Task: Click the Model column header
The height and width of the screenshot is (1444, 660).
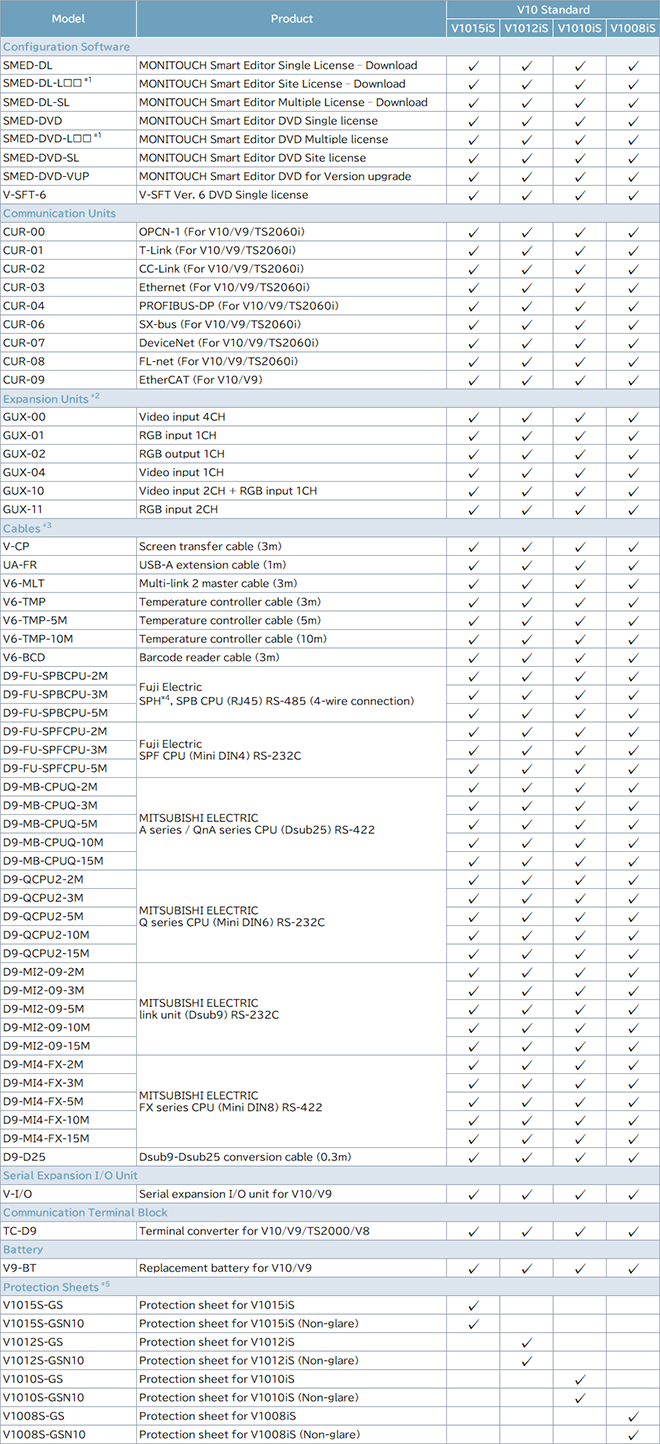Action: tap(68, 19)
